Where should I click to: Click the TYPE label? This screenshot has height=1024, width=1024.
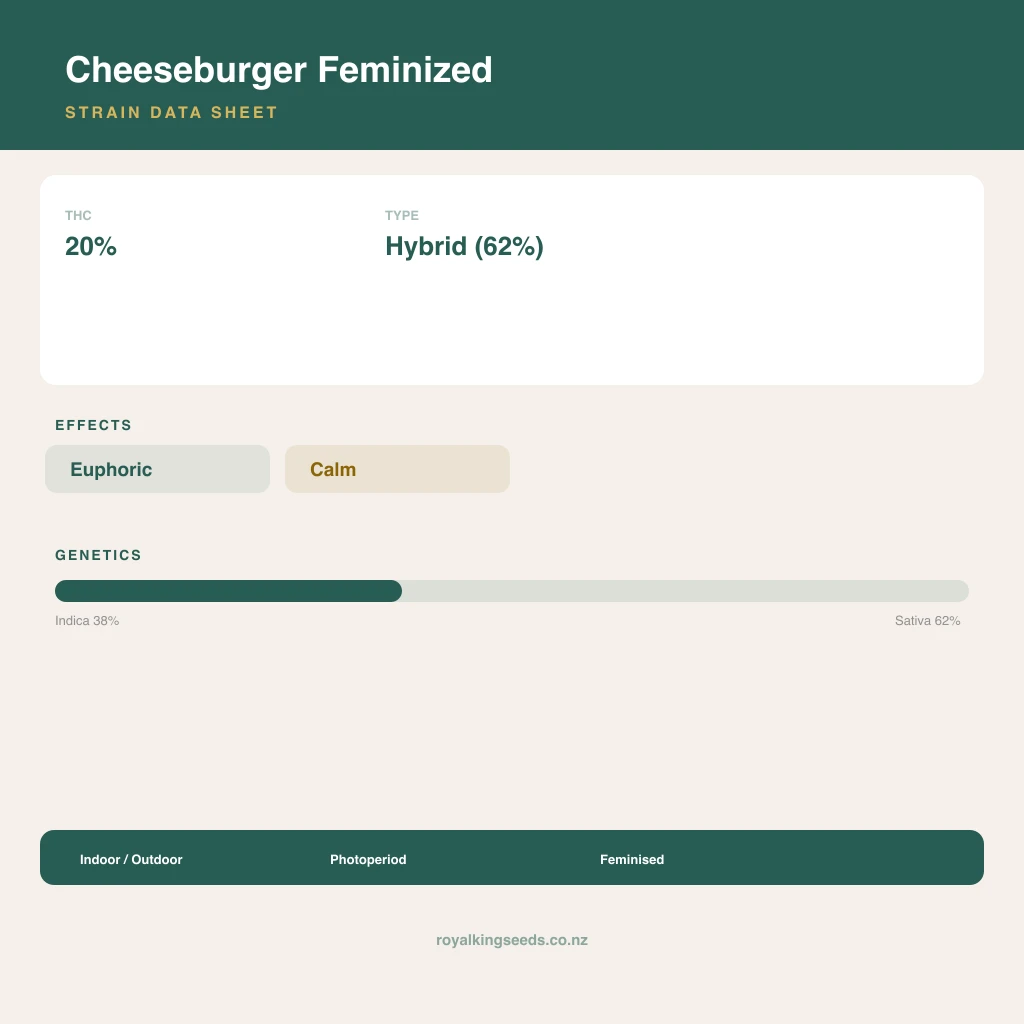402,216
